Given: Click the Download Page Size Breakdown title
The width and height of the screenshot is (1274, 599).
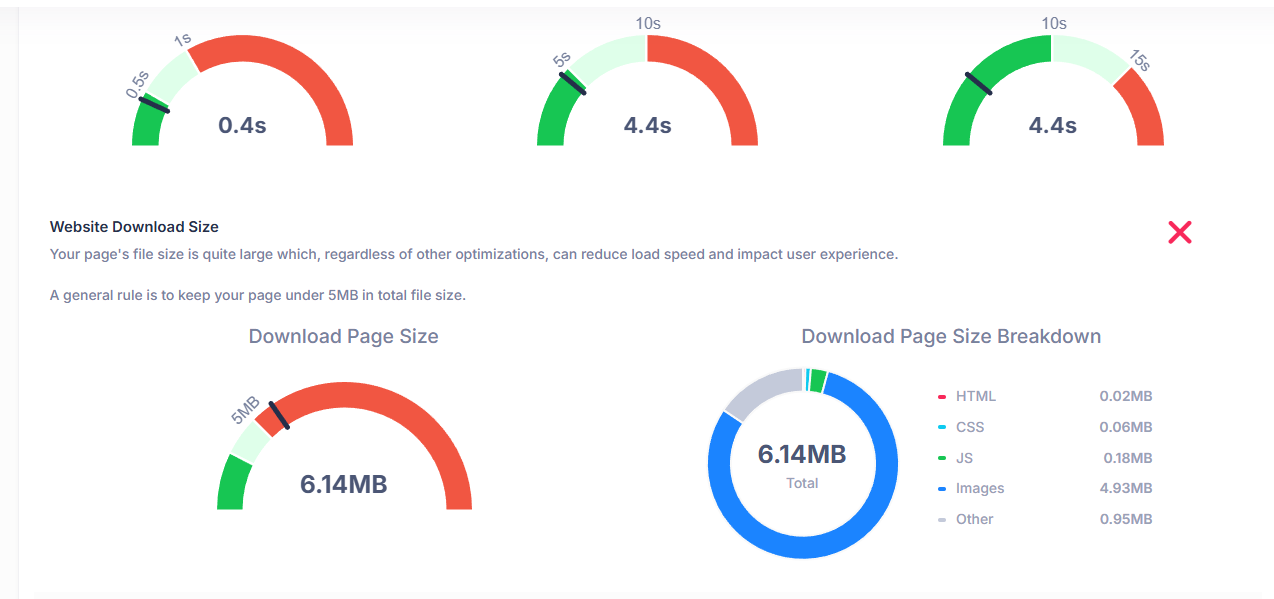Looking at the screenshot, I should coord(950,336).
